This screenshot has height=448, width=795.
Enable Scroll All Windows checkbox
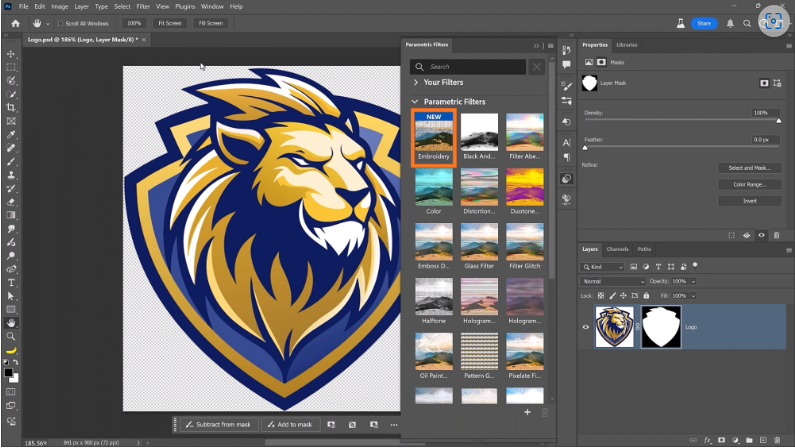[x=61, y=23]
